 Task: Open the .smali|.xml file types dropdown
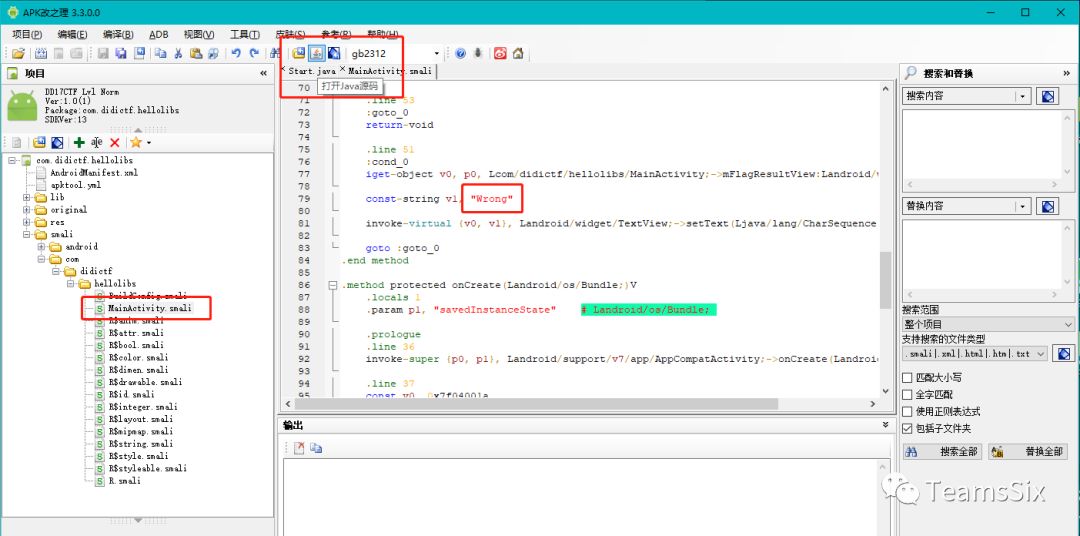[x=1040, y=353]
